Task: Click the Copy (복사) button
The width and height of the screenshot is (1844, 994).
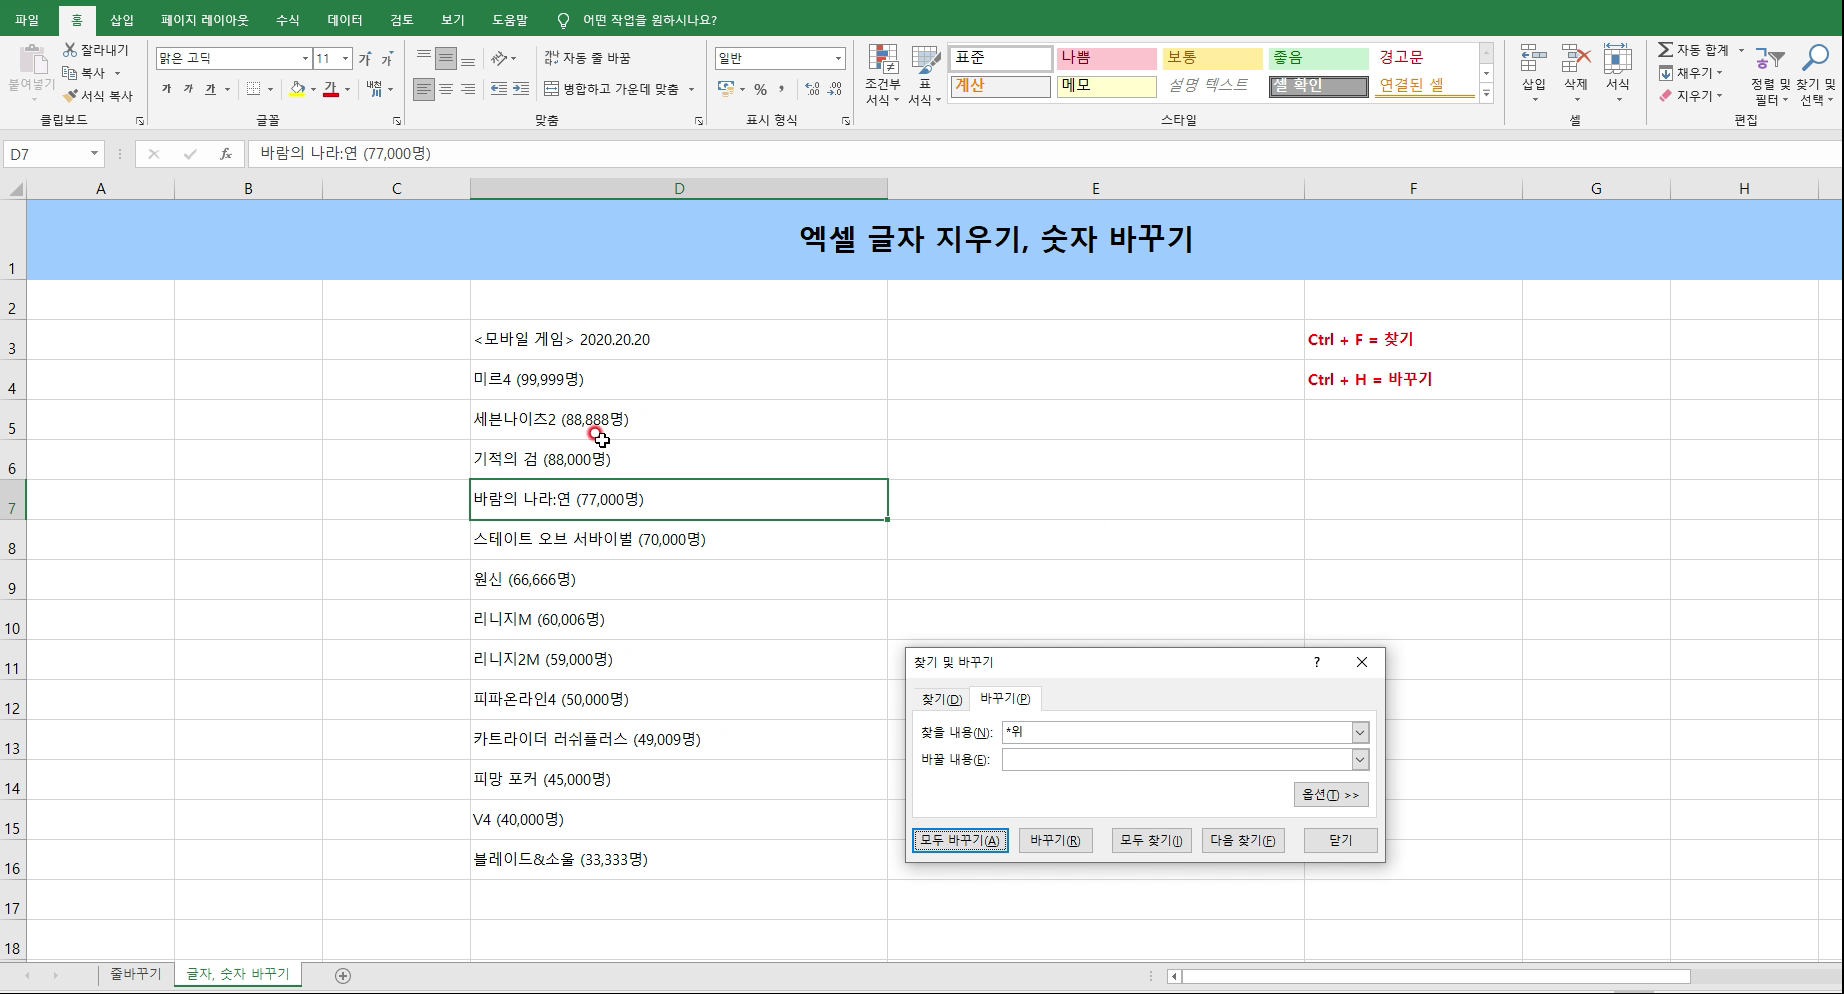Action: pyautogui.click(x=85, y=73)
